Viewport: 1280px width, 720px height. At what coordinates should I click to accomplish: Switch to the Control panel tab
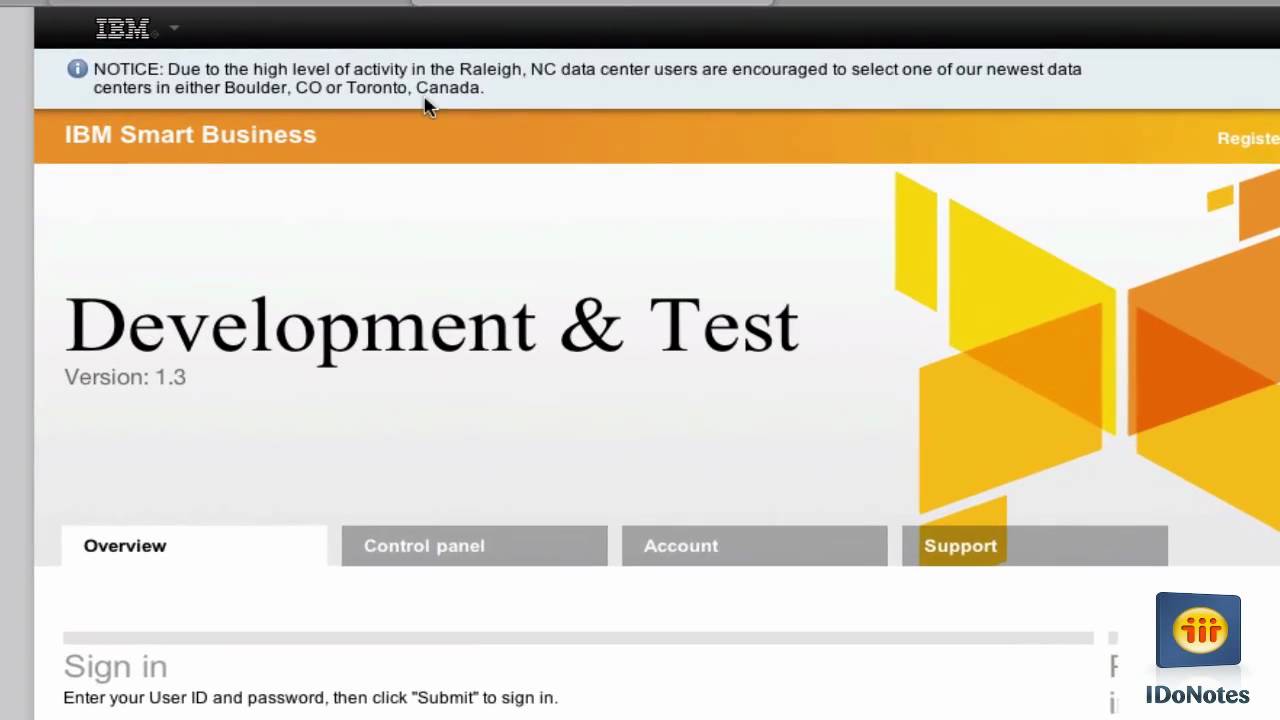click(x=474, y=546)
